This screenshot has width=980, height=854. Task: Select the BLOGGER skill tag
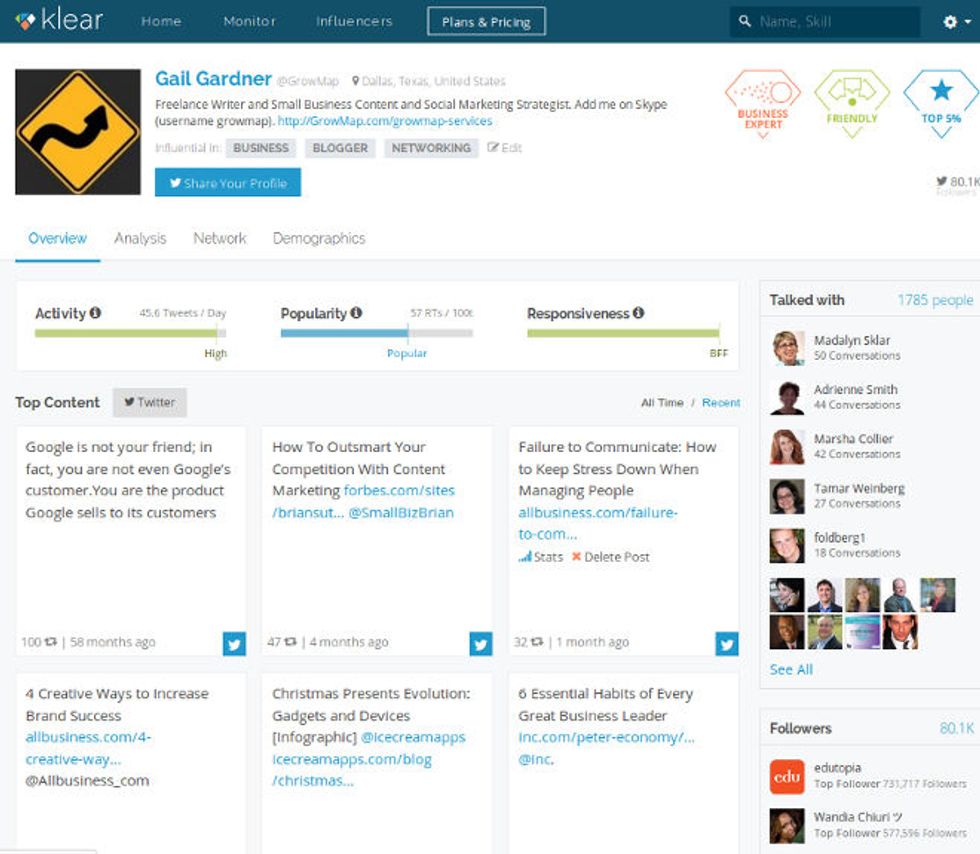pyautogui.click(x=340, y=148)
